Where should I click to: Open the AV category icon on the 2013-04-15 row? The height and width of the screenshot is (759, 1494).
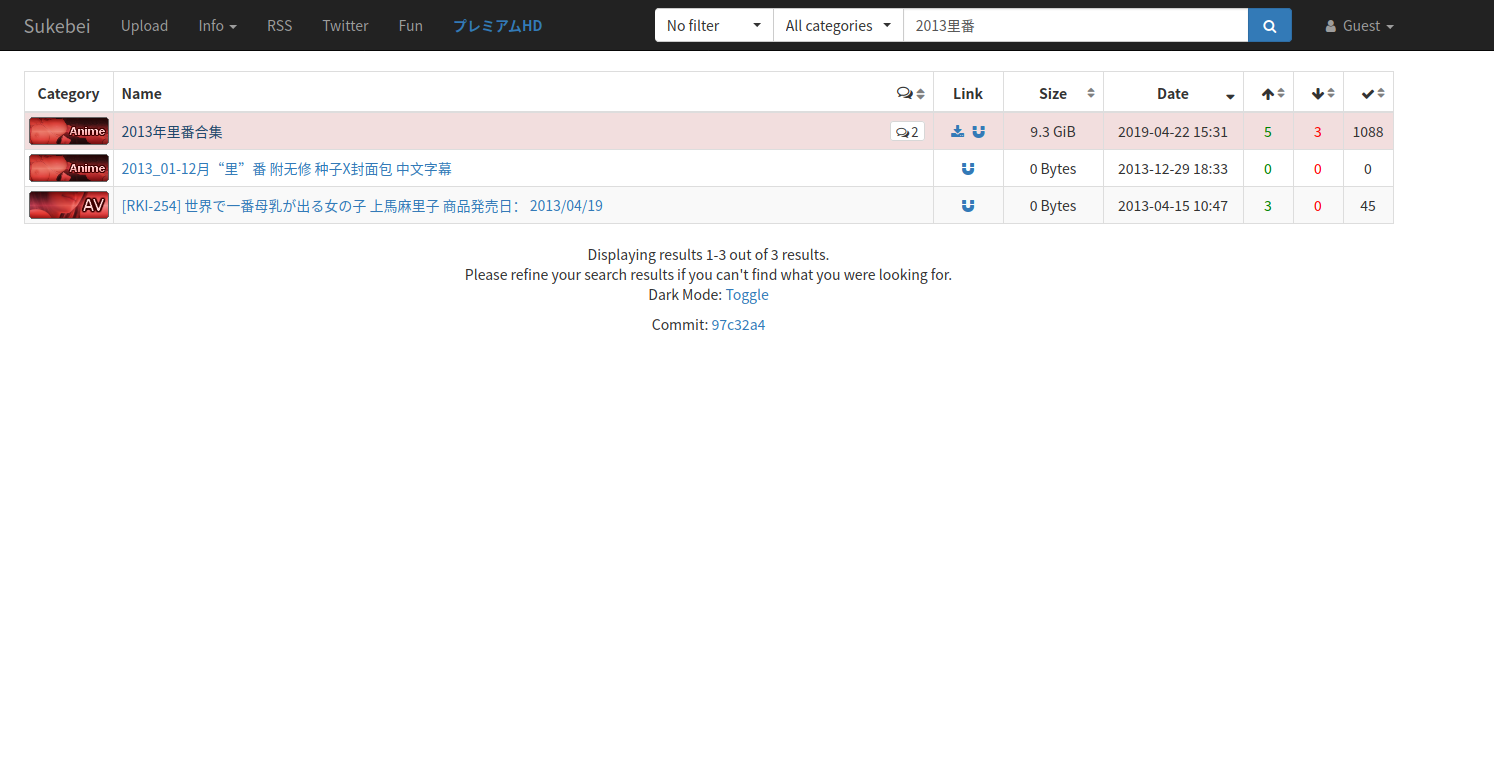coord(69,205)
